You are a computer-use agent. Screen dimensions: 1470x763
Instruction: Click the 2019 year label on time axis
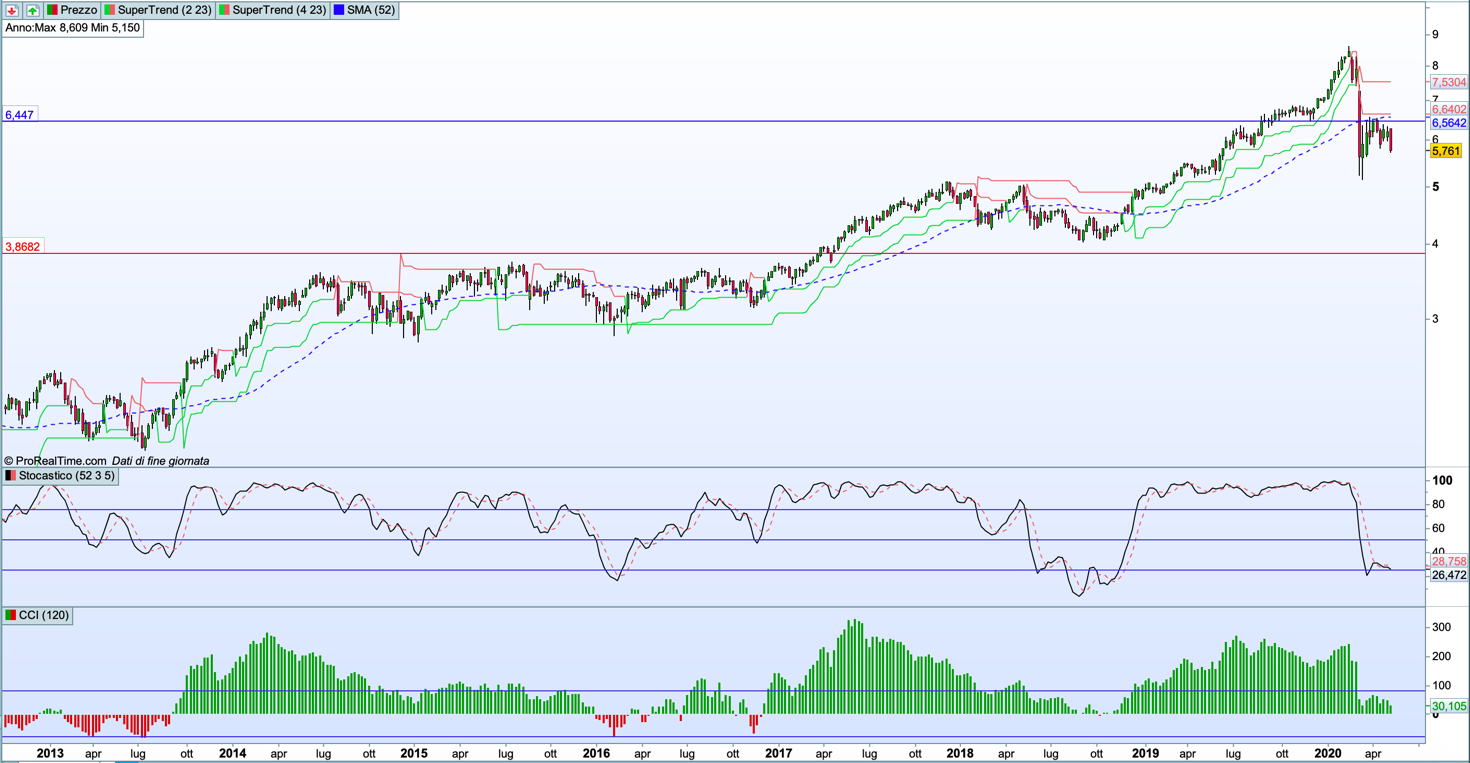click(1145, 753)
